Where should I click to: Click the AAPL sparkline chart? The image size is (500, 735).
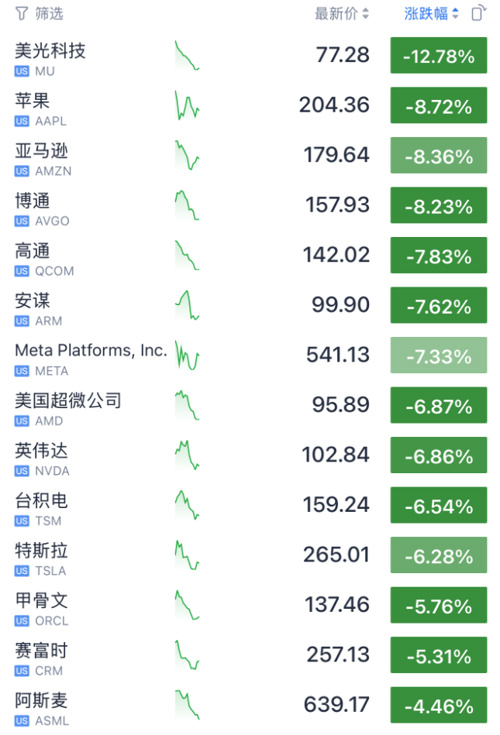[x=187, y=106]
